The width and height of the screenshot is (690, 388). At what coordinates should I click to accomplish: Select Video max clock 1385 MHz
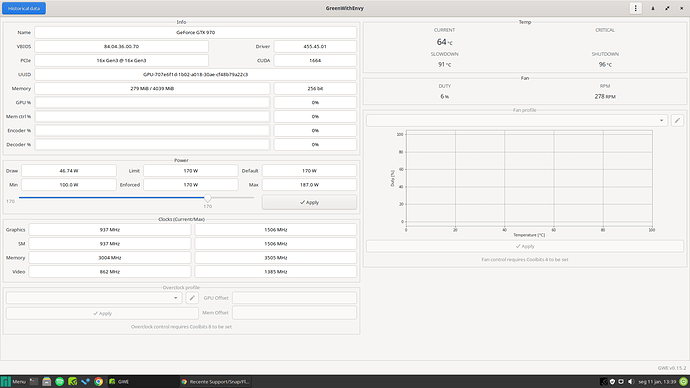(276, 272)
